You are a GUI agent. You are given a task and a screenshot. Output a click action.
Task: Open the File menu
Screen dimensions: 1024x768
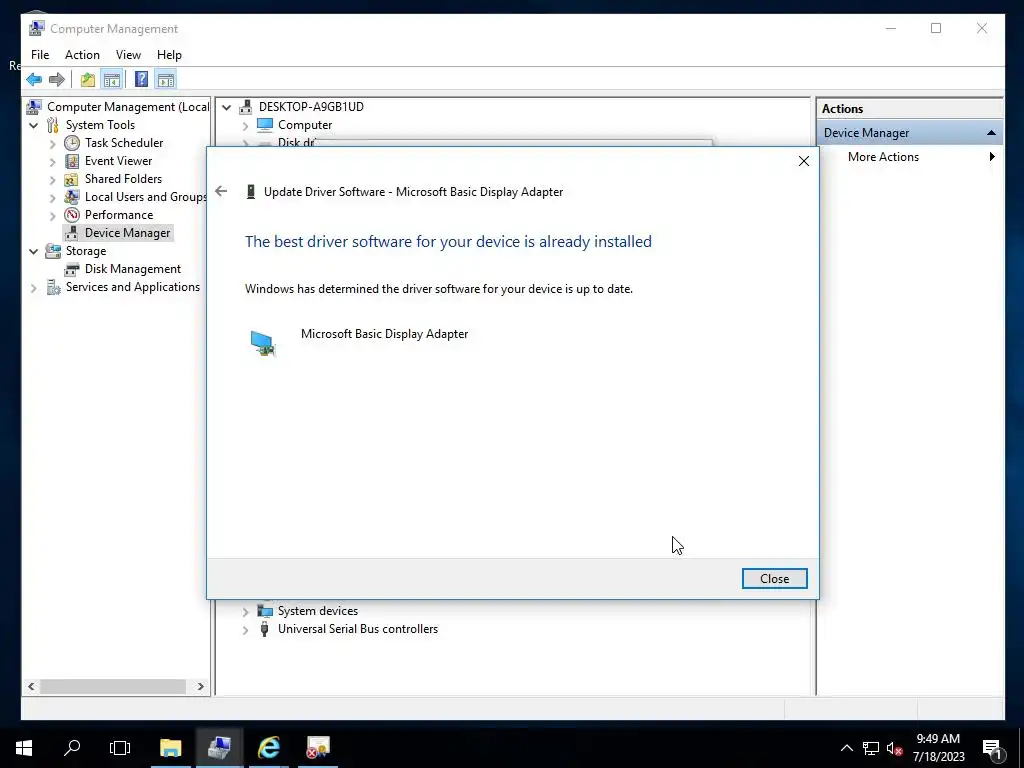point(40,55)
